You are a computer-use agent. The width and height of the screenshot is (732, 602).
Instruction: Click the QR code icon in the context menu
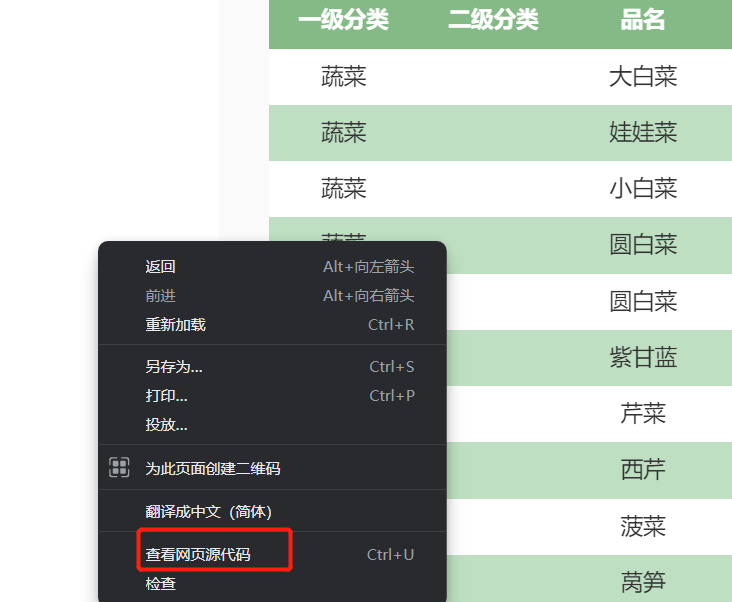tap(119, 468)
